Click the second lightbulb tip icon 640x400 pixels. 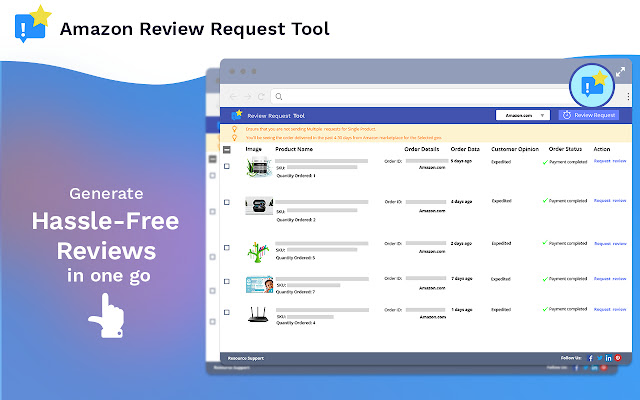[x=234, y=138]
